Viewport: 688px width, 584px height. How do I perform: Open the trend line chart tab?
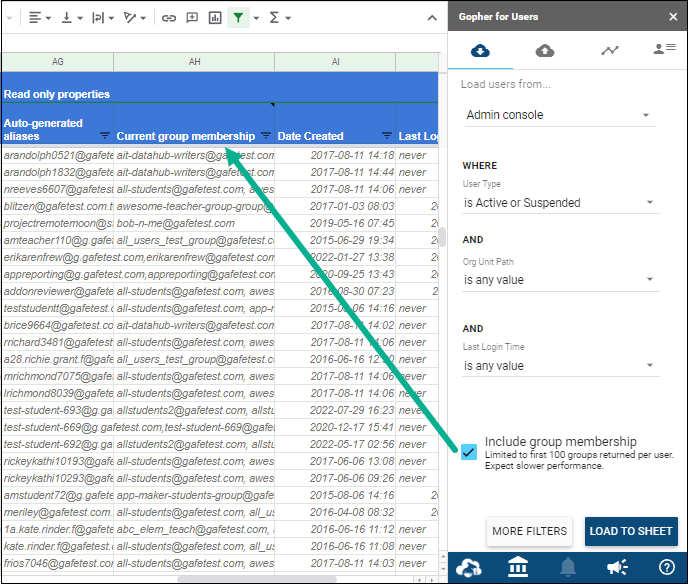(609, 51)
